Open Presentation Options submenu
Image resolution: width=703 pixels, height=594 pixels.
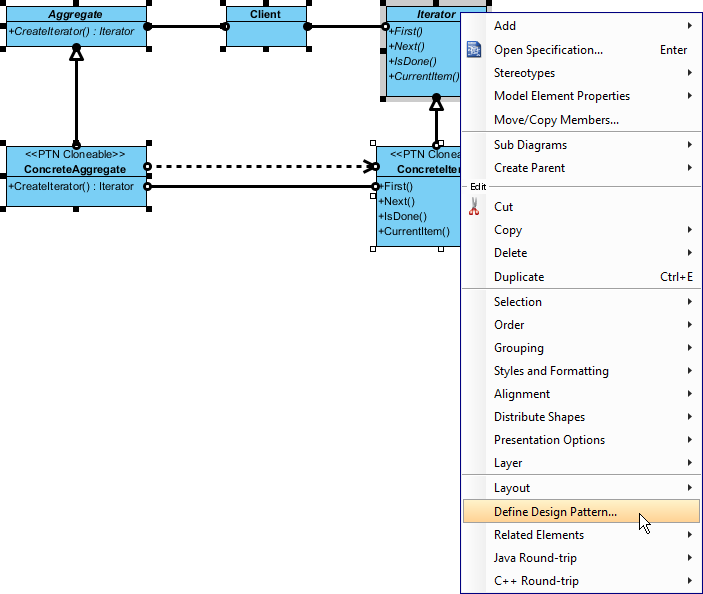581,440
